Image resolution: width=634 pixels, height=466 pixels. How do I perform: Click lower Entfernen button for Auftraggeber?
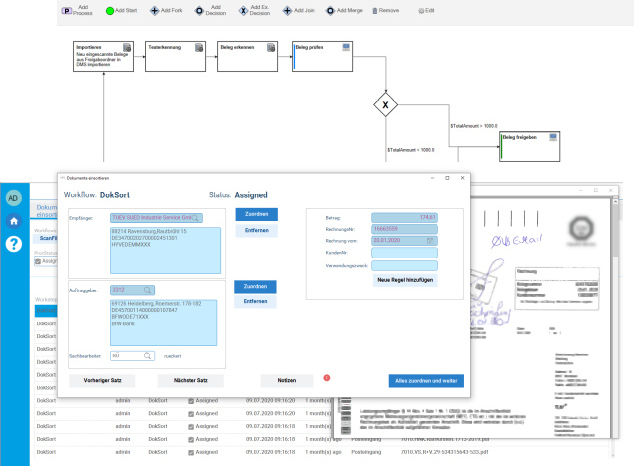[x=255, y=302]
